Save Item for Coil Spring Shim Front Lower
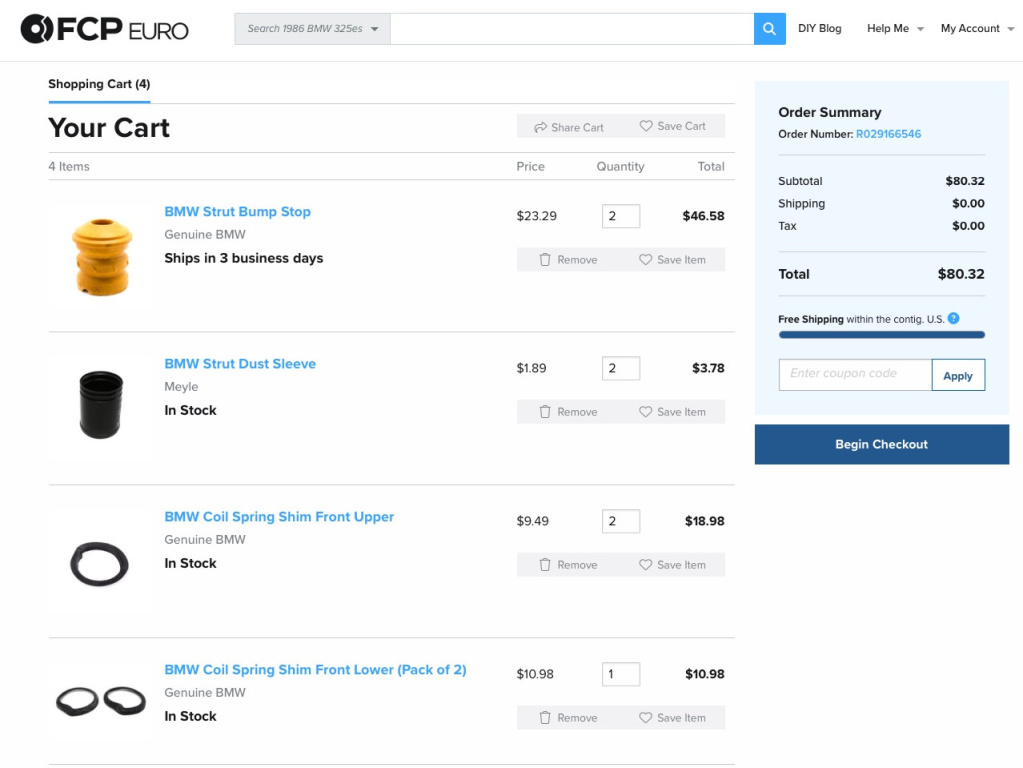 pyautogui.click(x=673, y=718)
